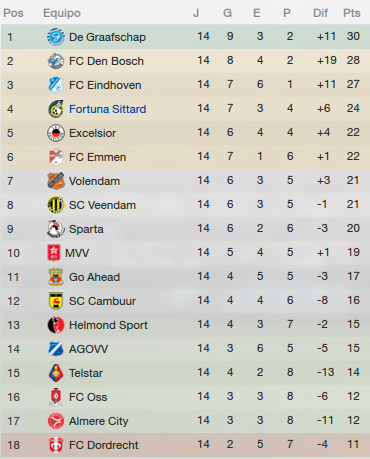Screen dimensions: 370x459
Task: Open the Fortuna Sittard team link
Action: point(108,109)
